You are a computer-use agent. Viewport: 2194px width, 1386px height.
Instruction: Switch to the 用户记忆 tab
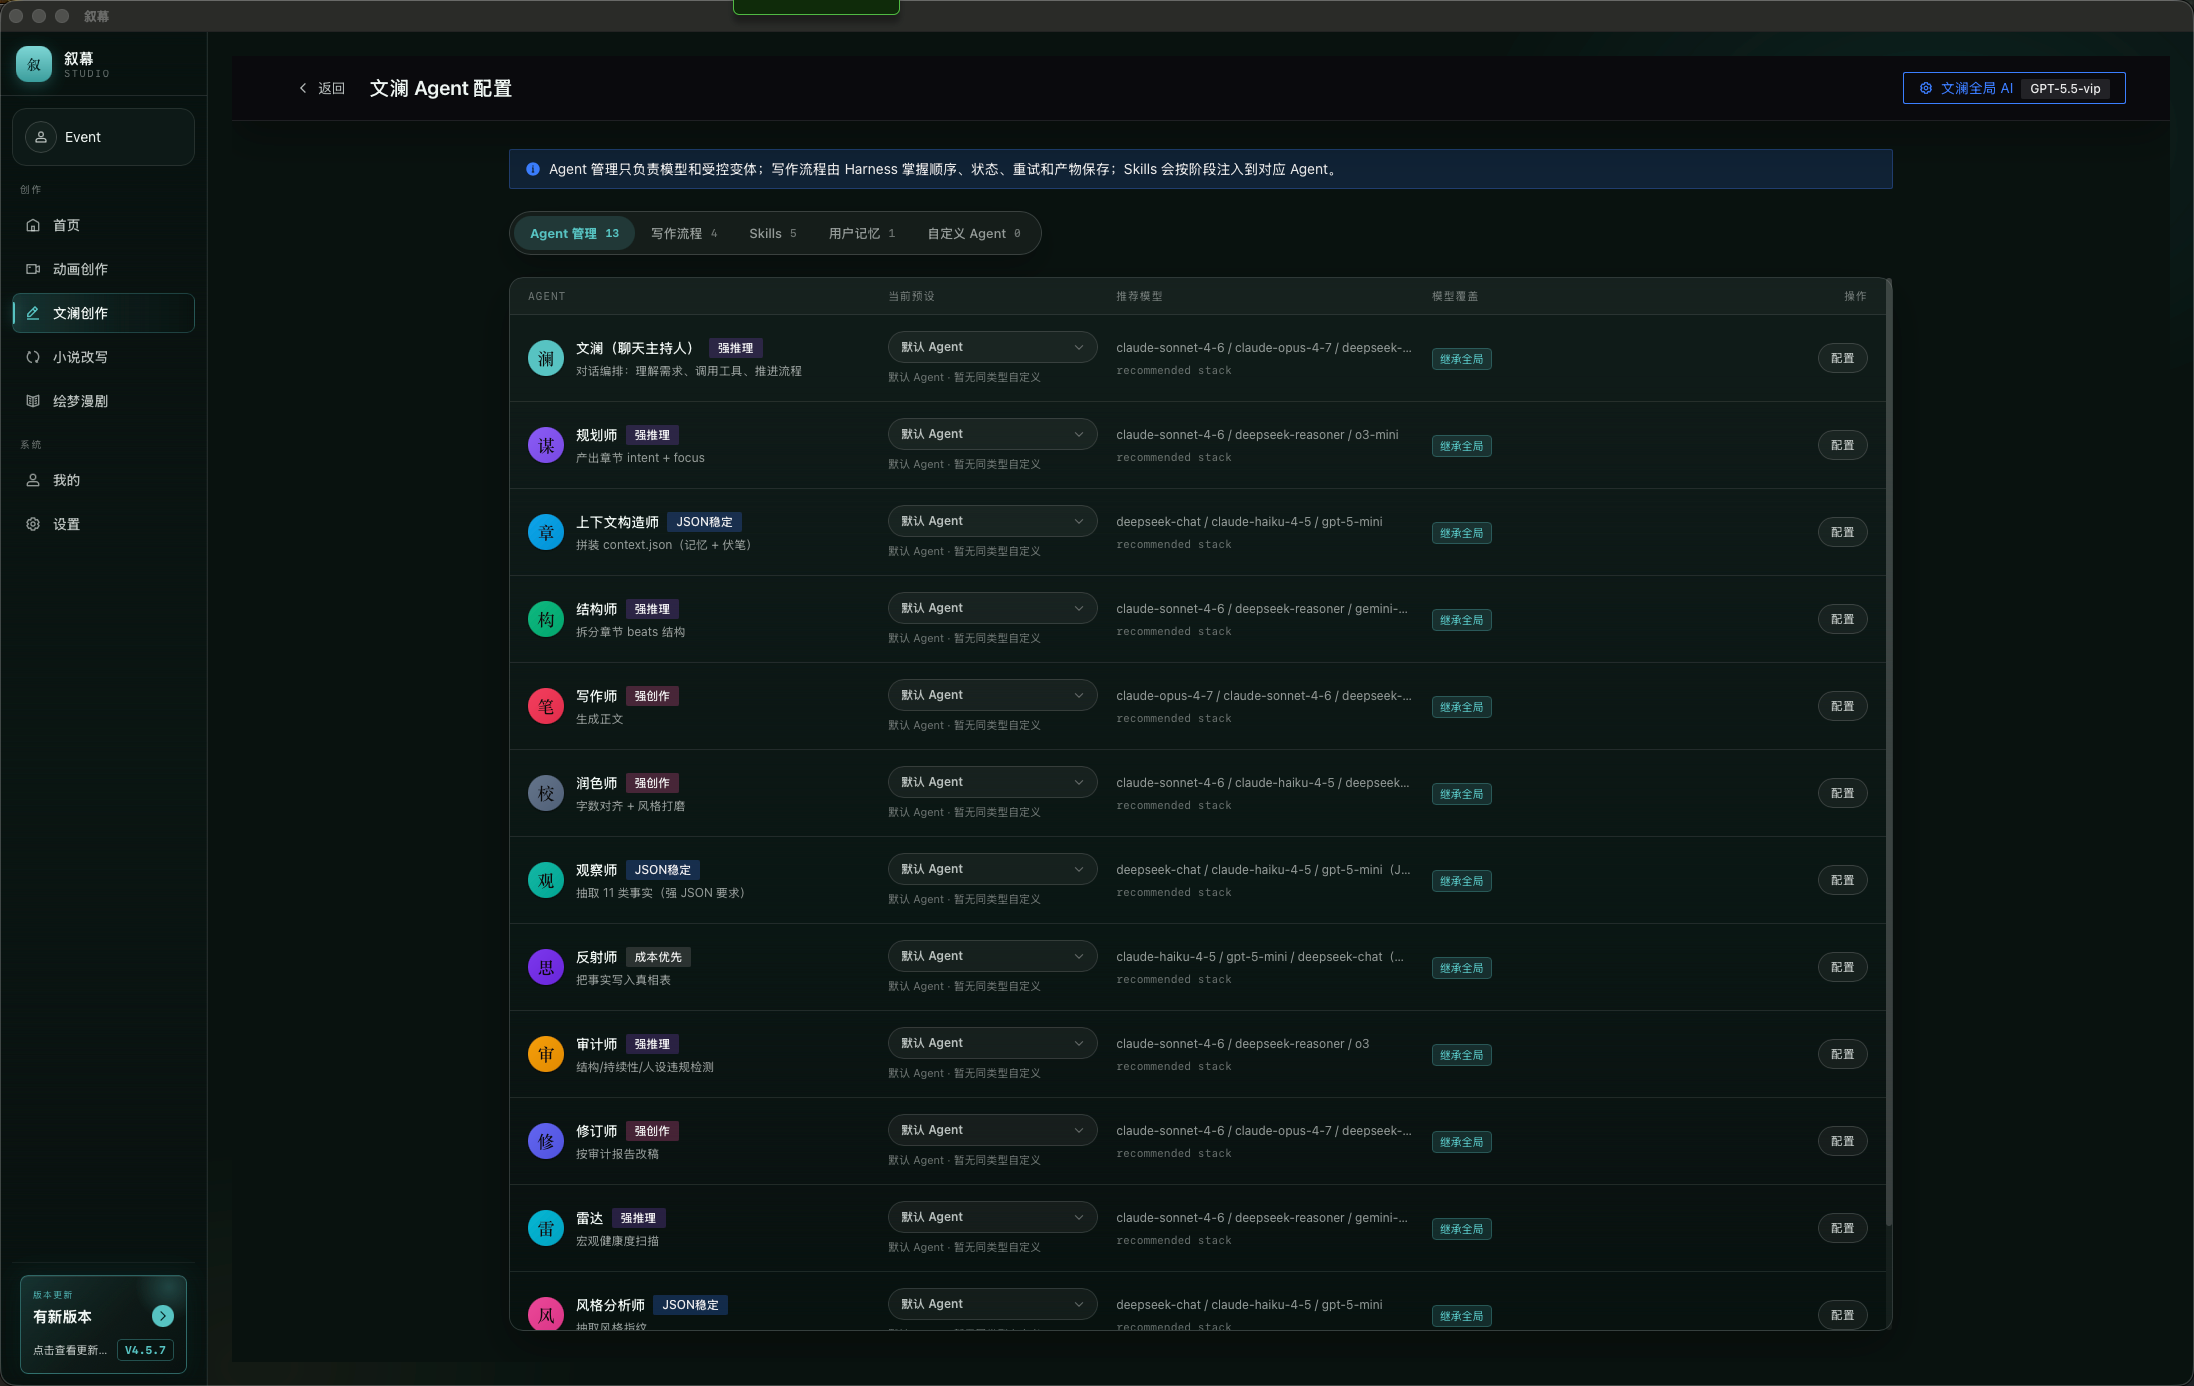click(862, 233)
